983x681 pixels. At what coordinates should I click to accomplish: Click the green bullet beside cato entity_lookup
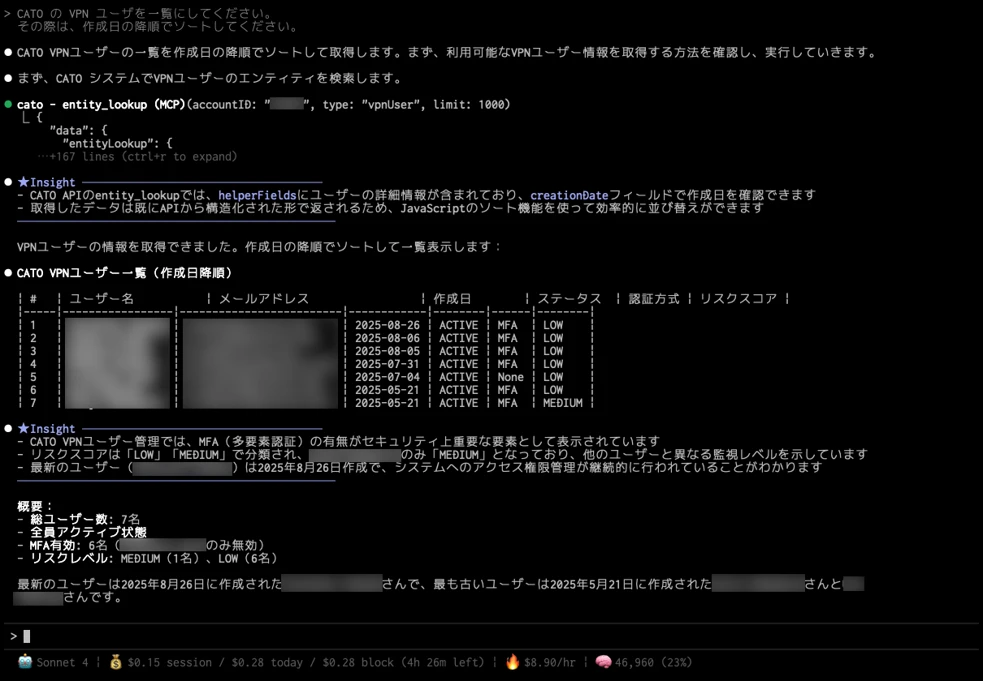(8, 104)
